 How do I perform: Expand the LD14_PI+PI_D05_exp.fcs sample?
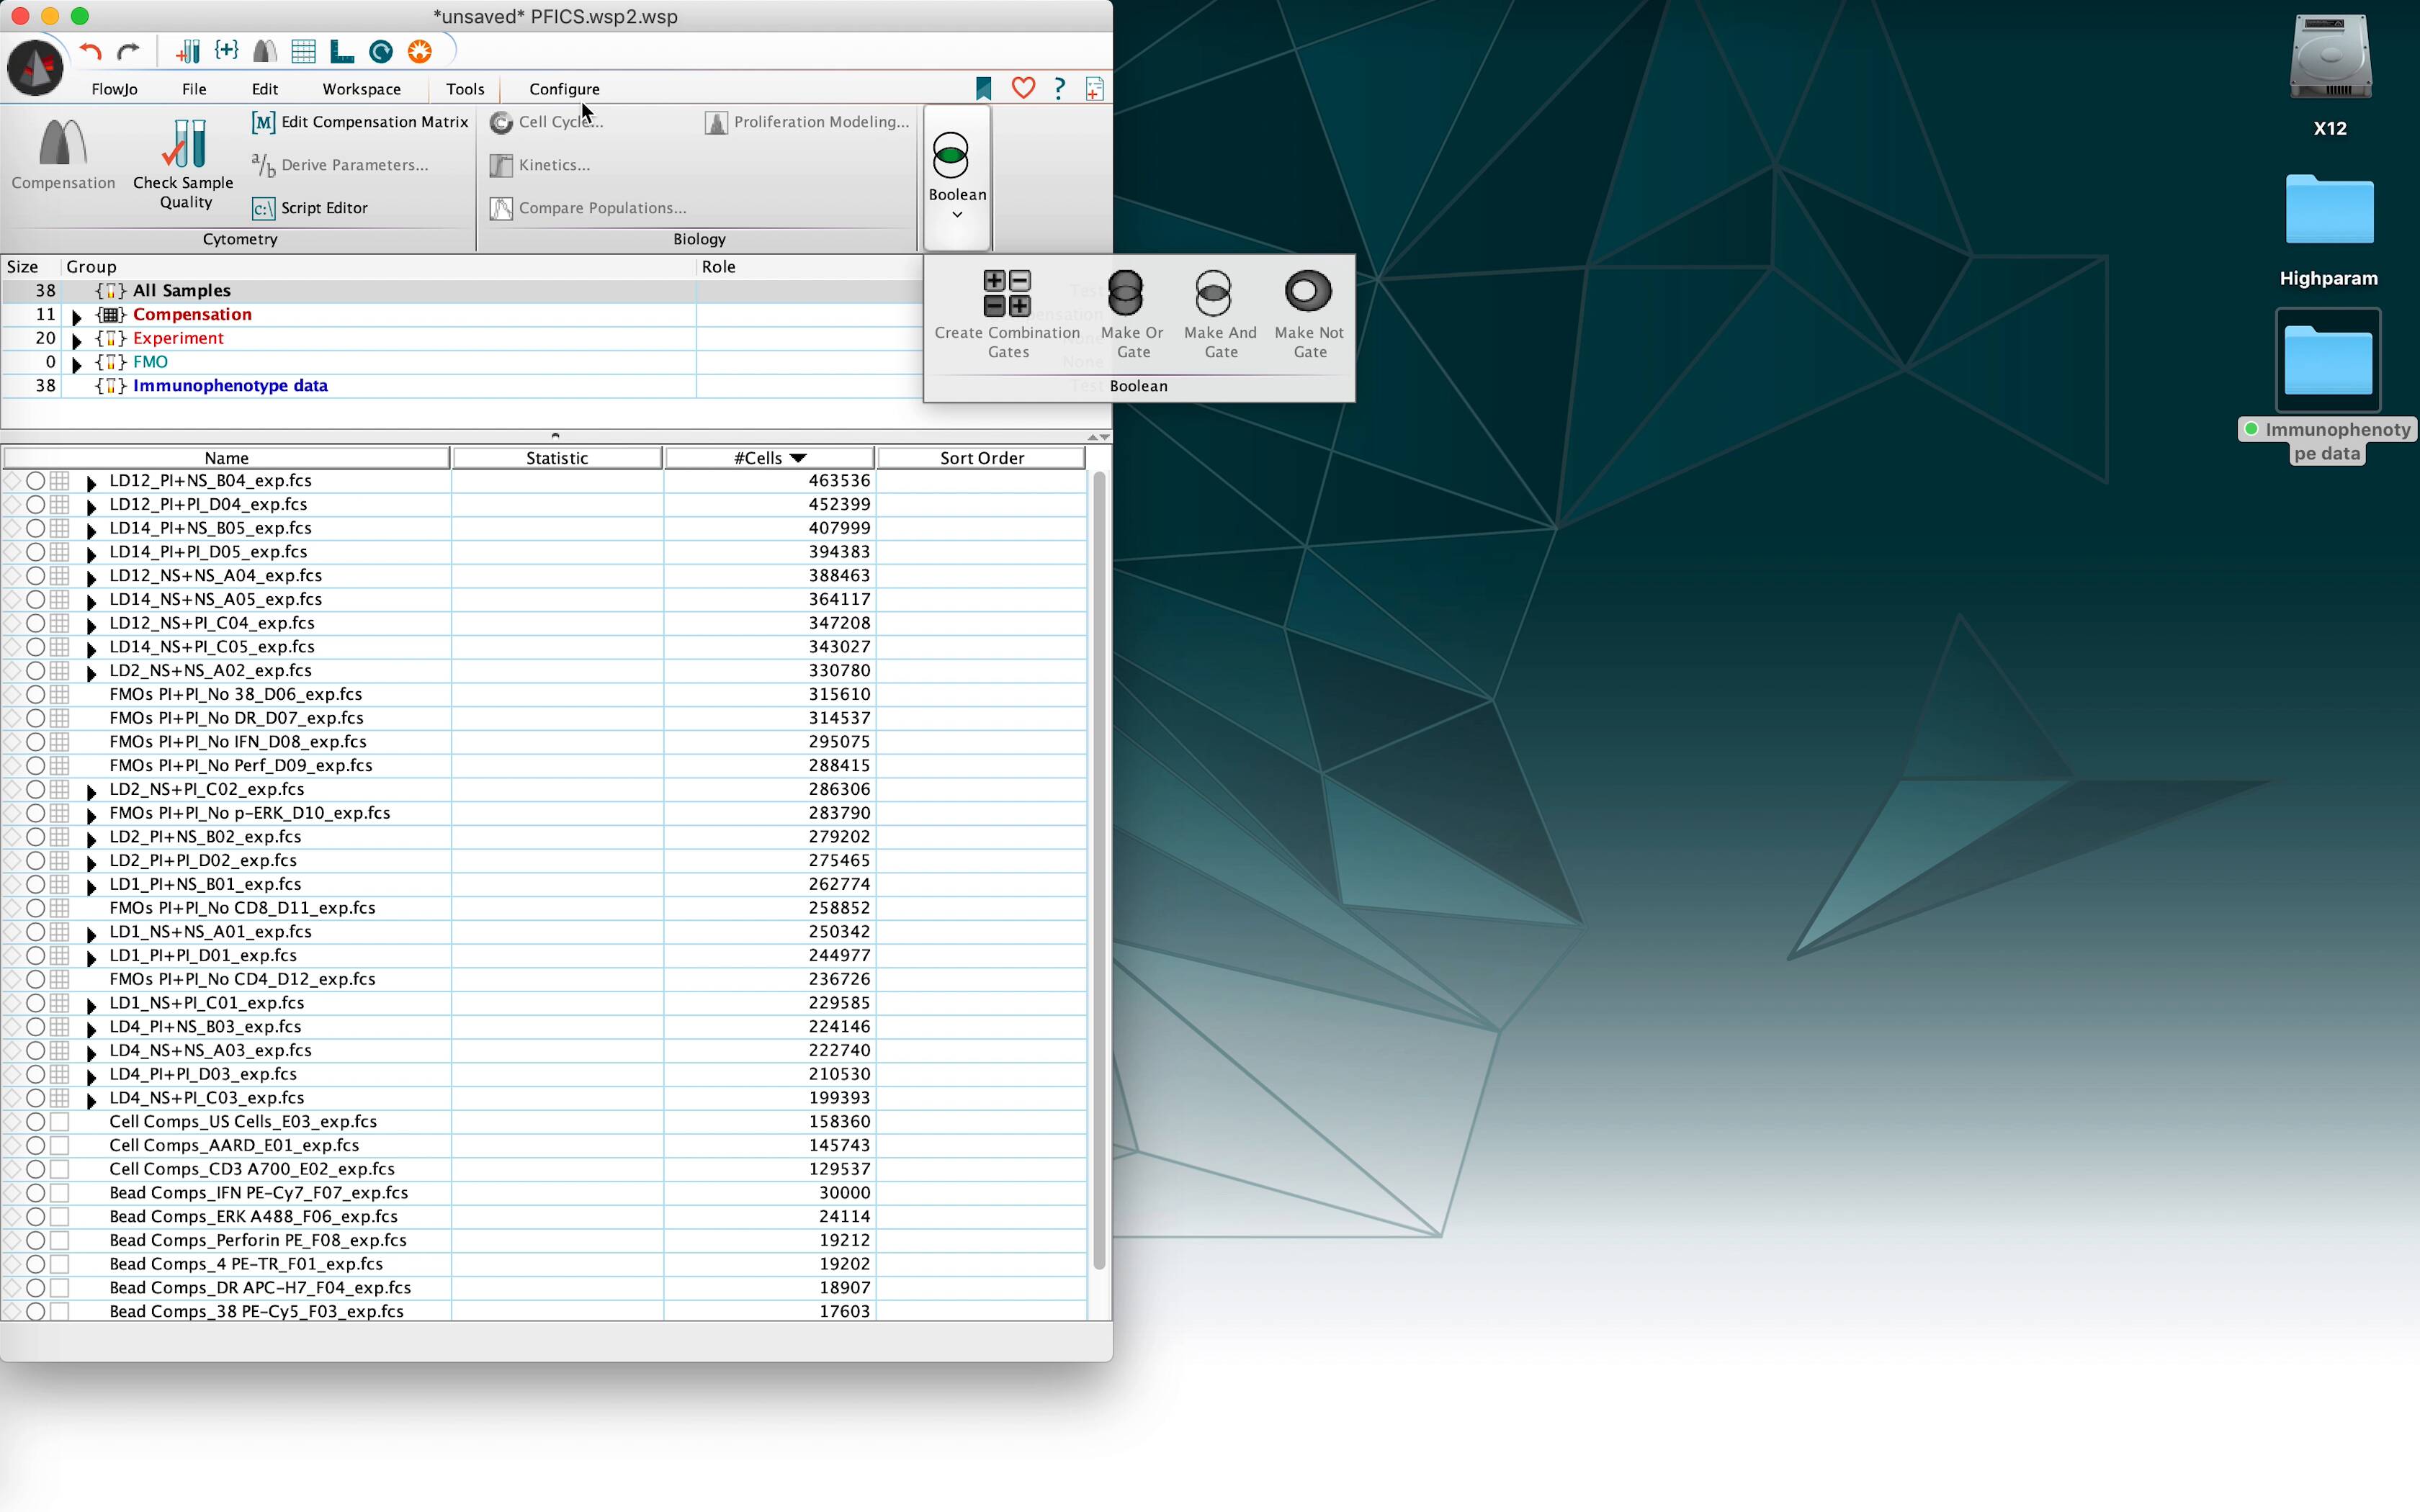[x=92, y=554]
